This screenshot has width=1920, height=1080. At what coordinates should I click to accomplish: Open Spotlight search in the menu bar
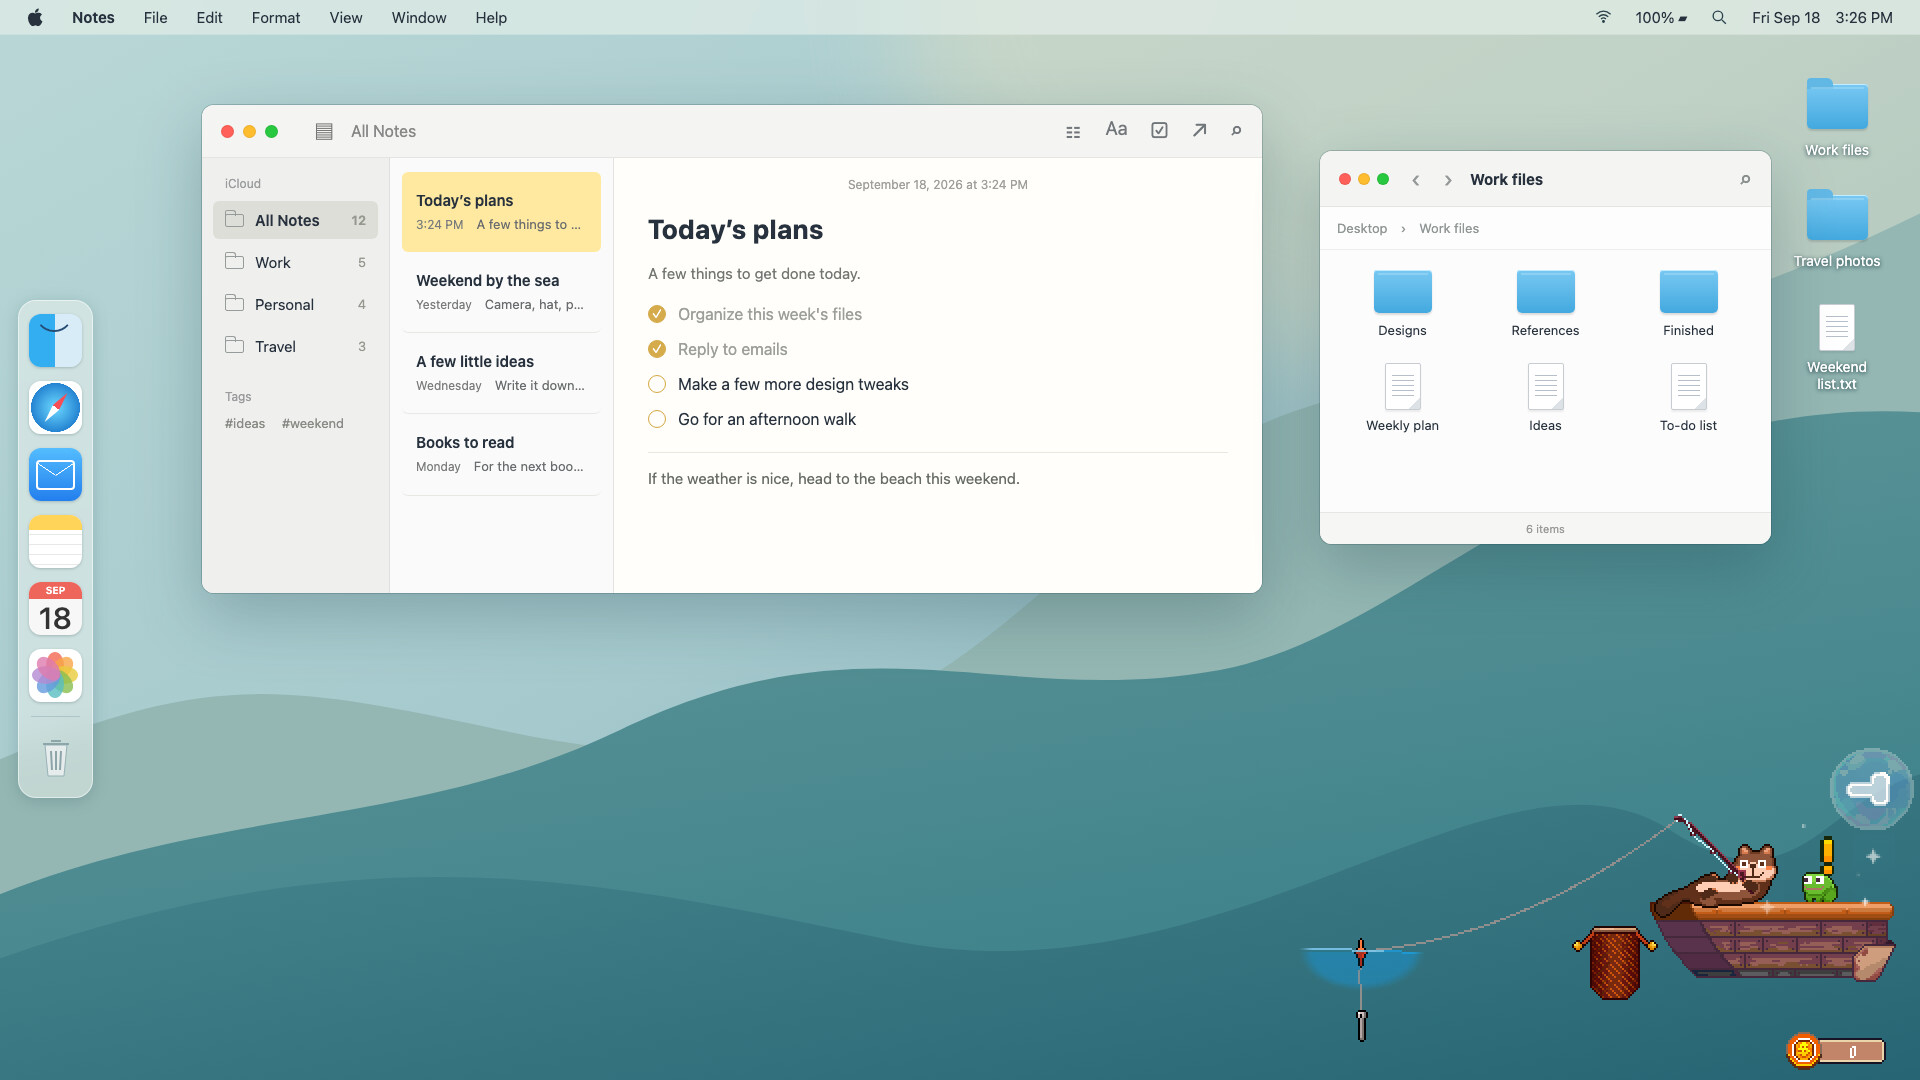pyautogui.click(x=1719, y=17)
